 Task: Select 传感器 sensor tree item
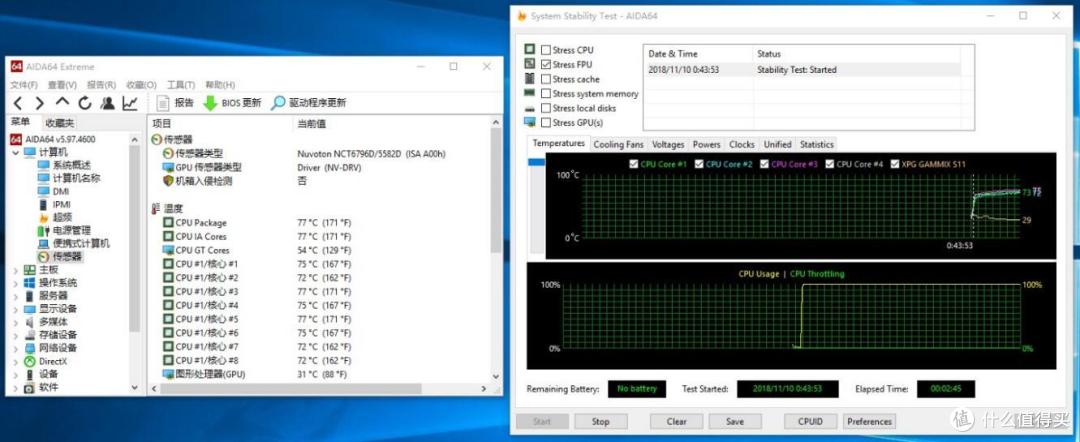60,257
